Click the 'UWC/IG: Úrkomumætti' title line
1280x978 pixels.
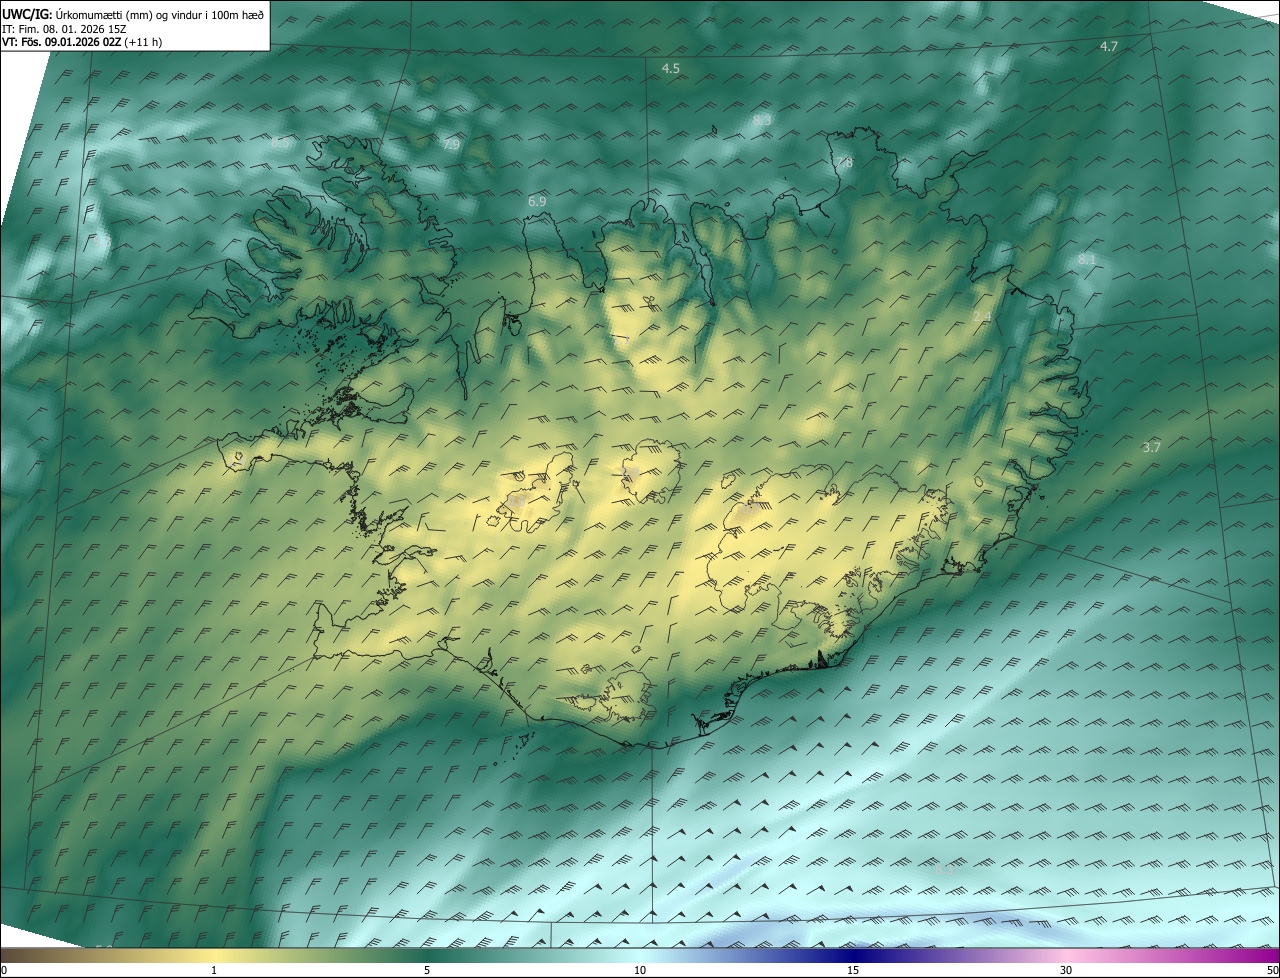click(x=133, y=13)
